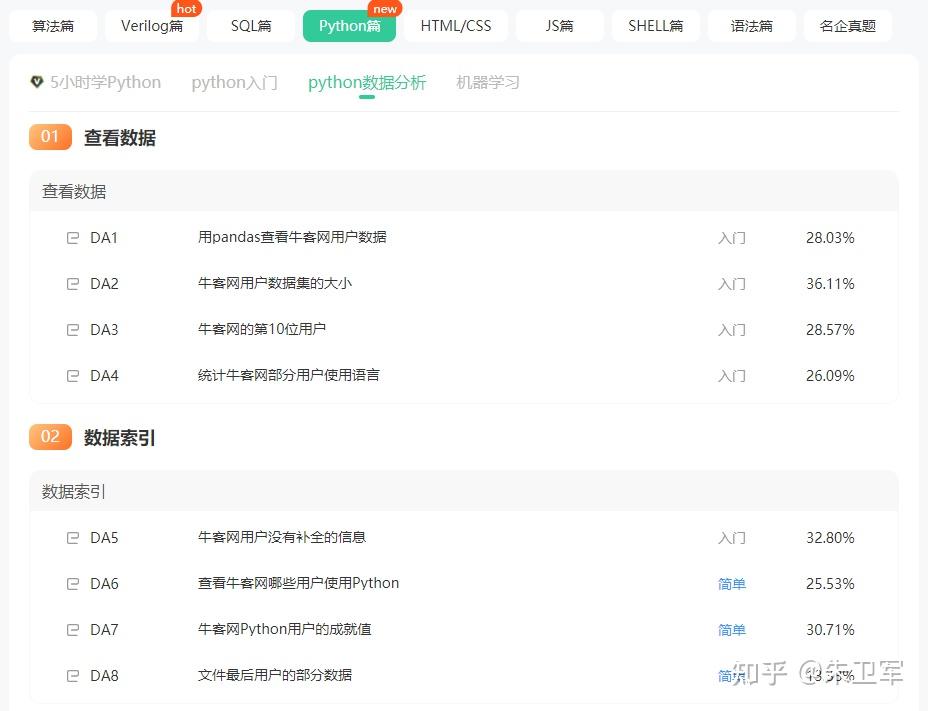928x711 pixels.
Task: Click the badge icon before 5小时学Python
Action: pos(37,82)
